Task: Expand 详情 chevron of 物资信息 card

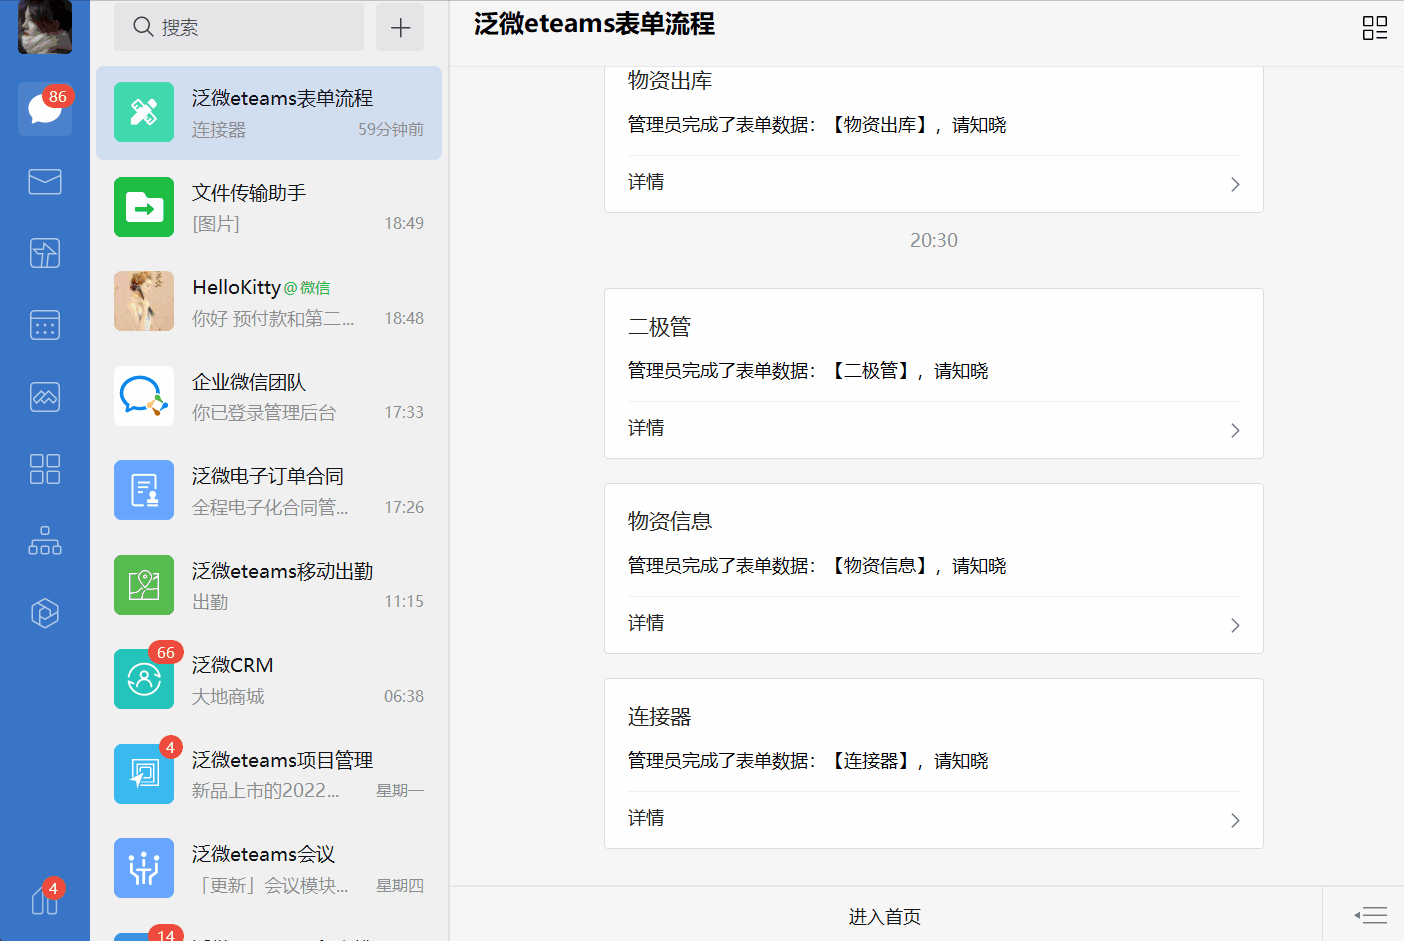Action: click(1235, 625)
